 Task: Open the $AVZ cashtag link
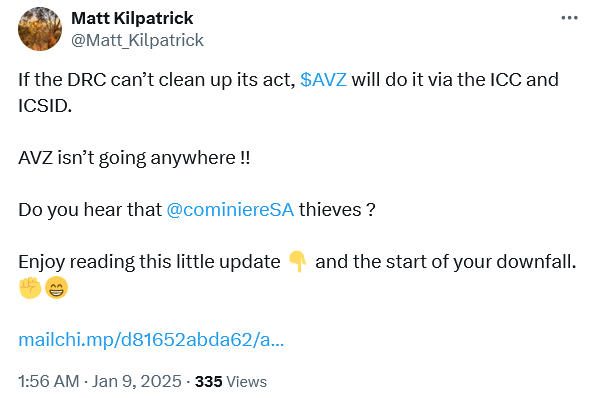[x=323, y=80]
